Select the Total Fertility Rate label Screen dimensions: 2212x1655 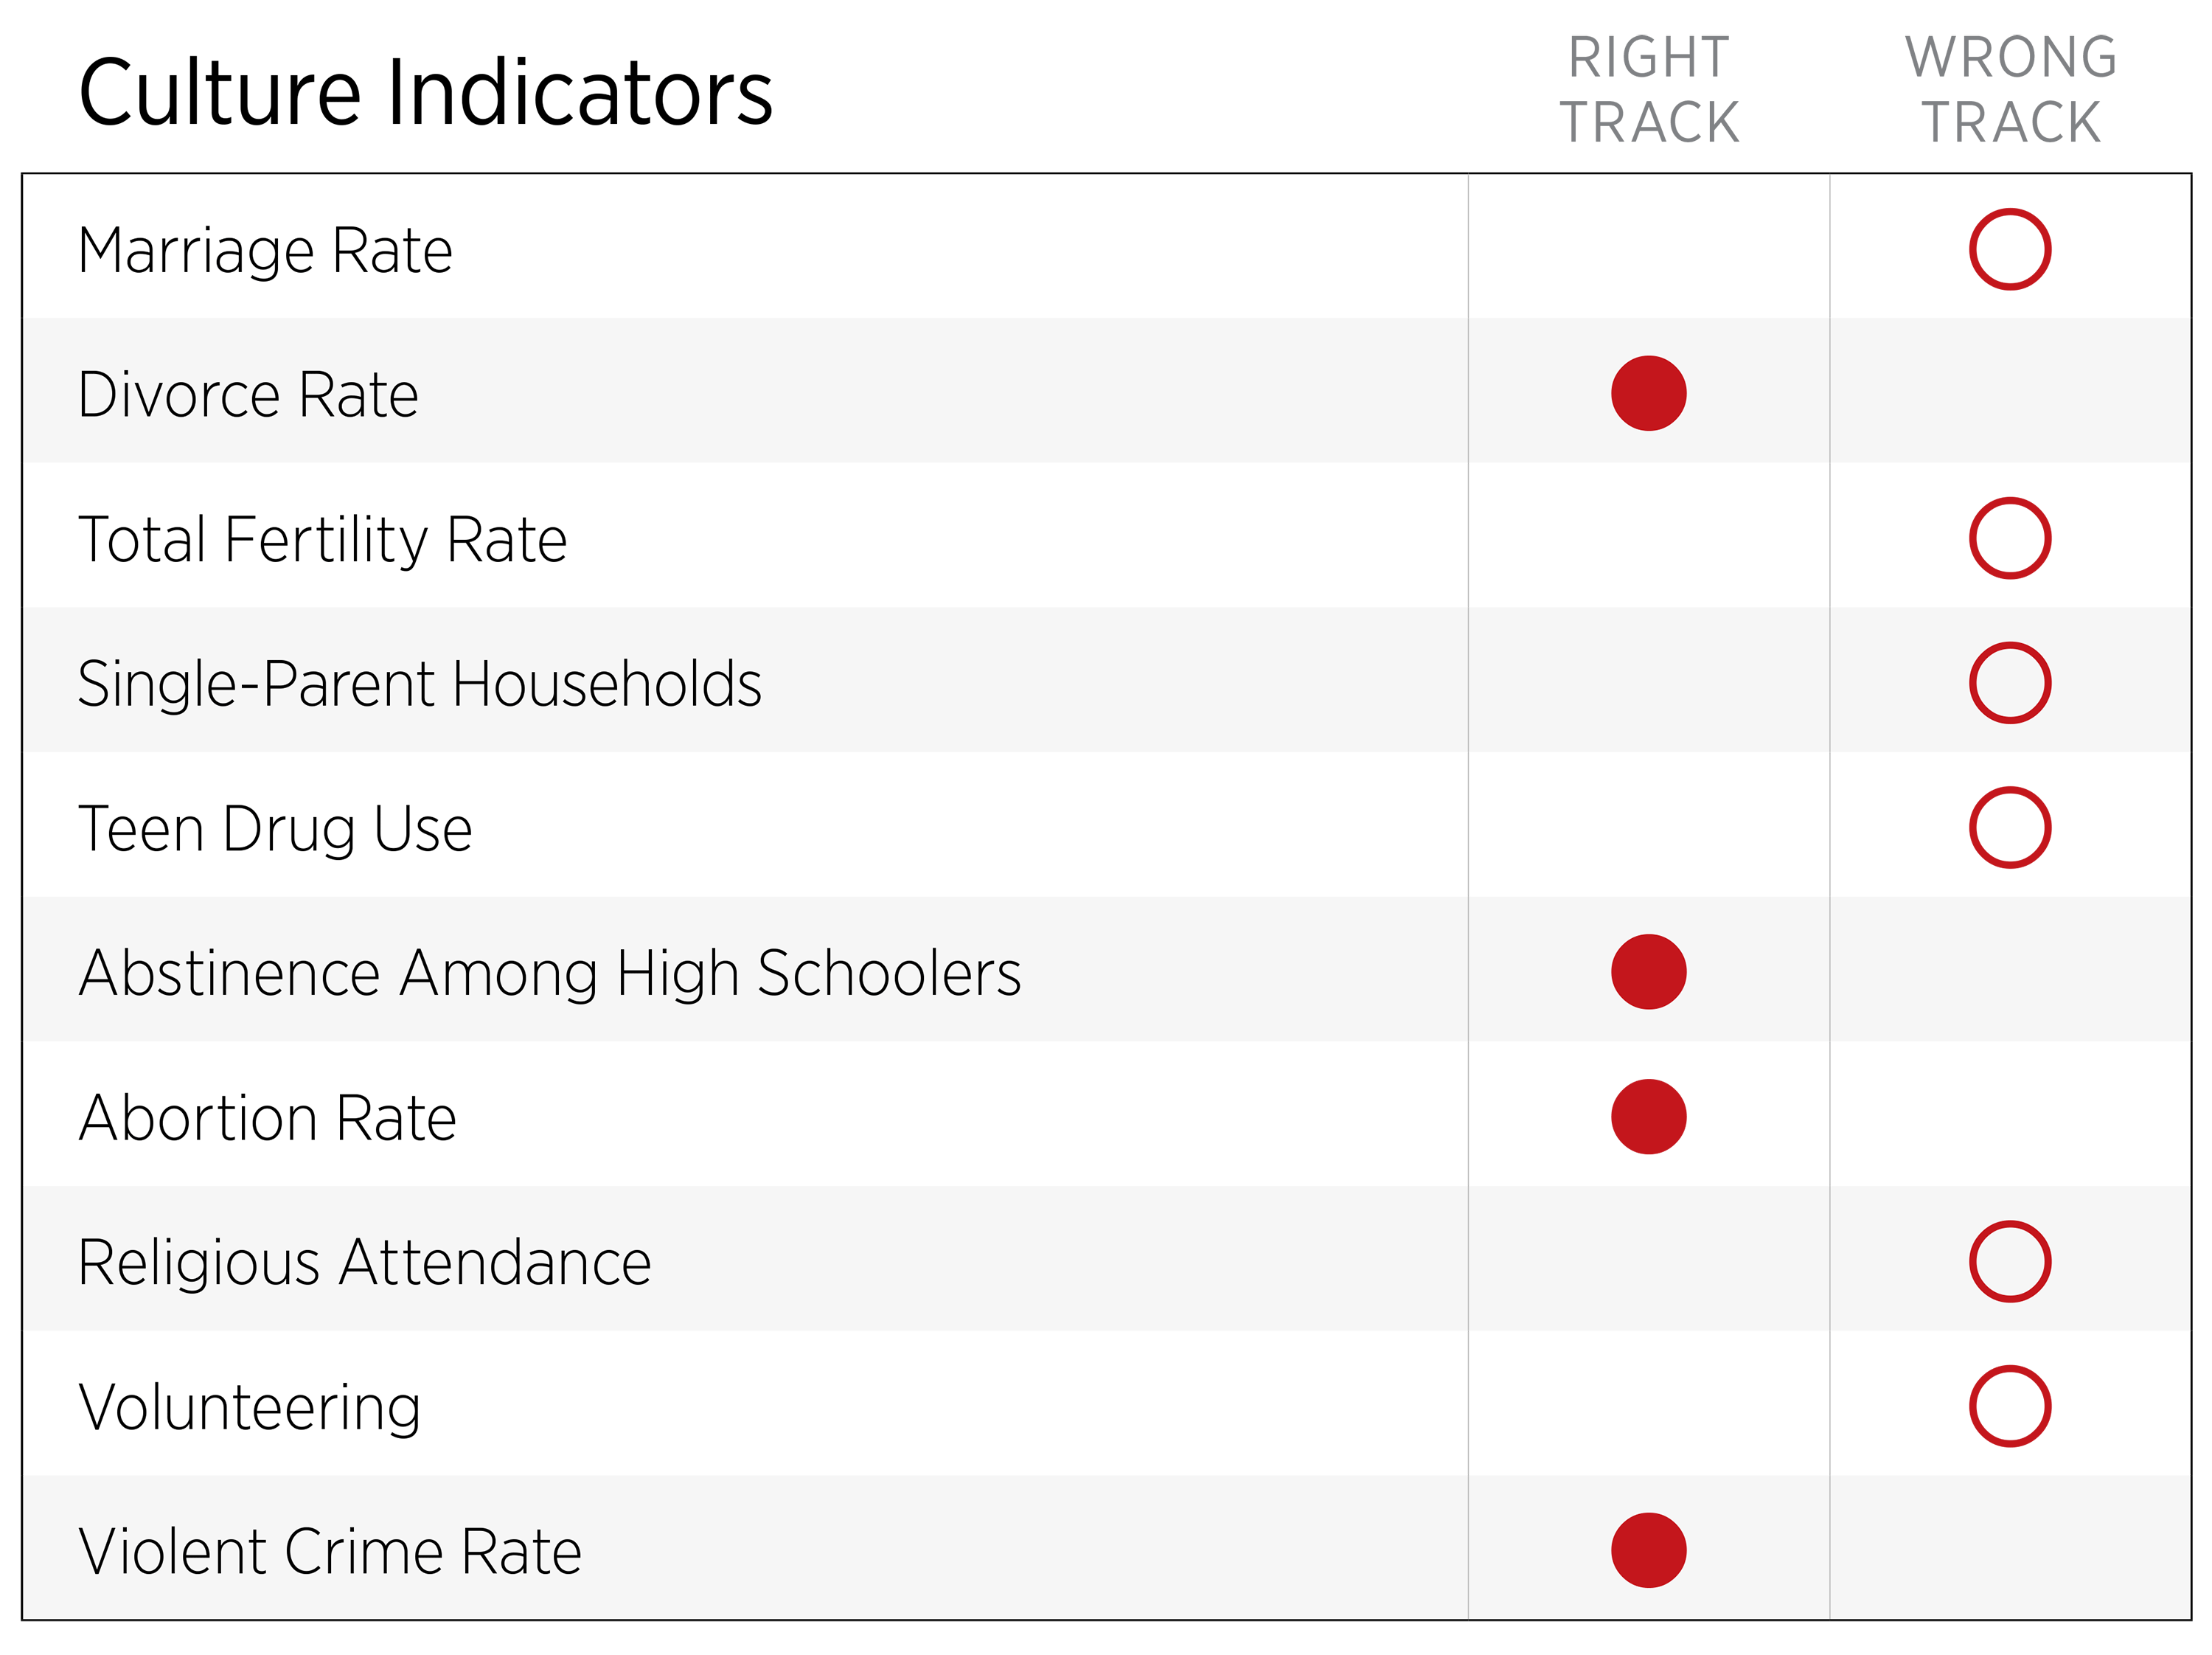coord(322,540)
